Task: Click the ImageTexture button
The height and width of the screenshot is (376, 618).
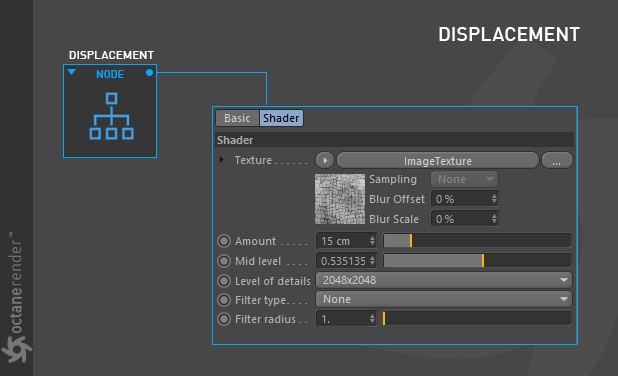Action: pyautogui.click(x=437, y=160)
